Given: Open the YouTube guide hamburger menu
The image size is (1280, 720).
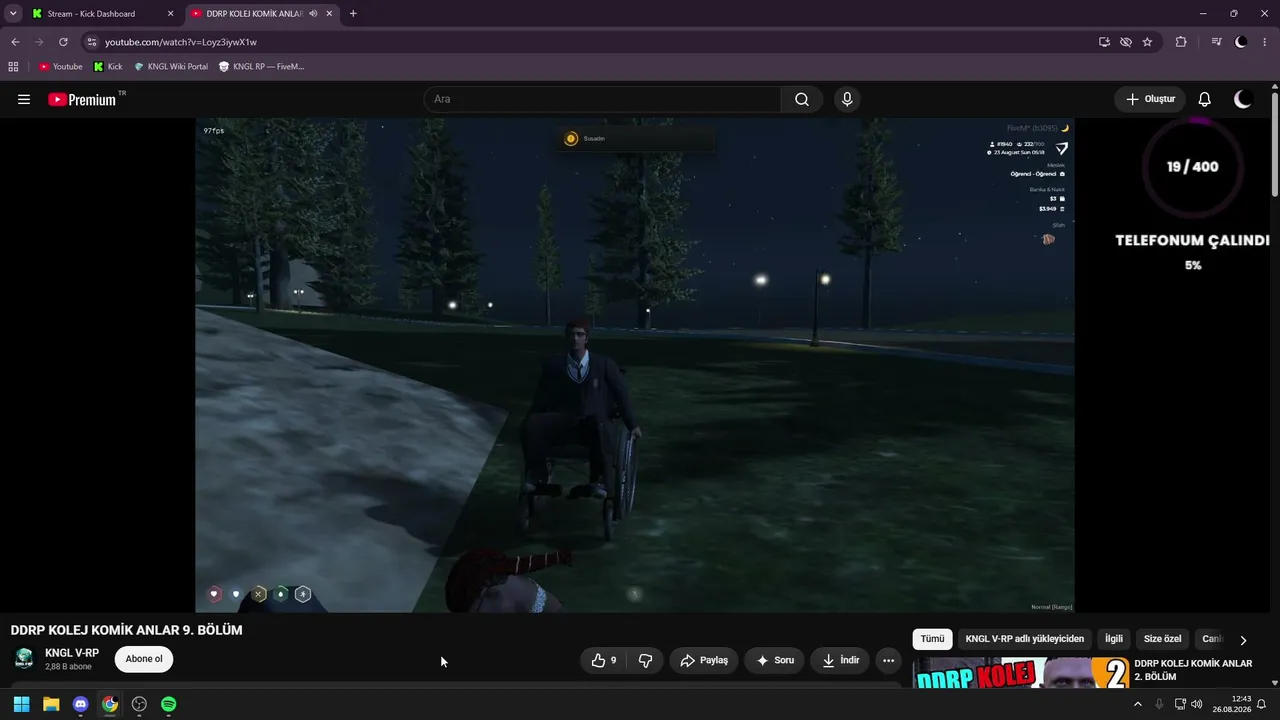Looking at the screenshot, I should tap(24, 99).
